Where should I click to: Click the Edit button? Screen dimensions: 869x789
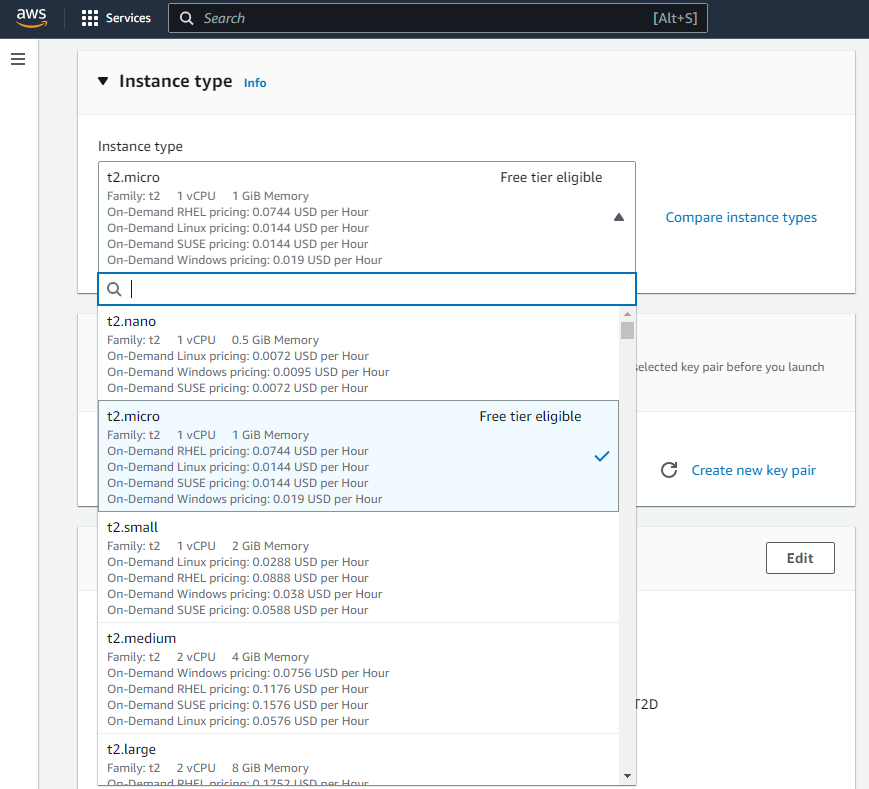click(800, 558)
